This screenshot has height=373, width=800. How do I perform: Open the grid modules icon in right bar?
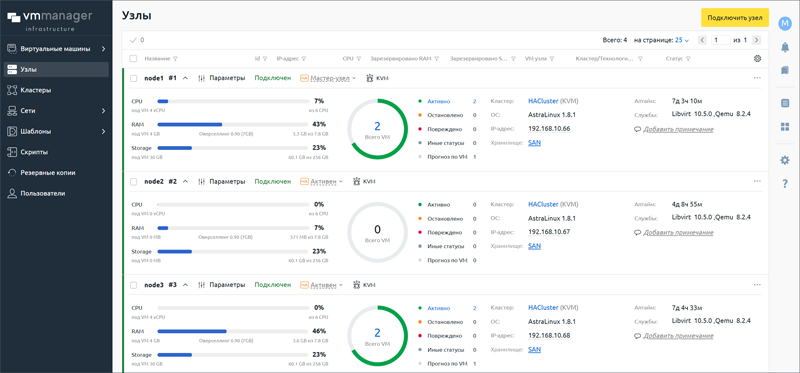pos(785,127)
